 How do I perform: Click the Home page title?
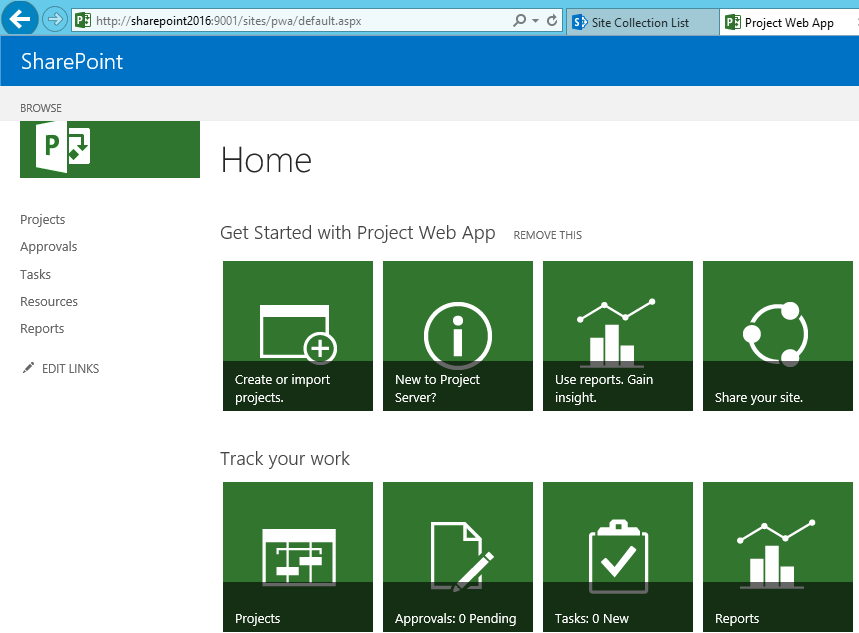click(x=266, y=161)
